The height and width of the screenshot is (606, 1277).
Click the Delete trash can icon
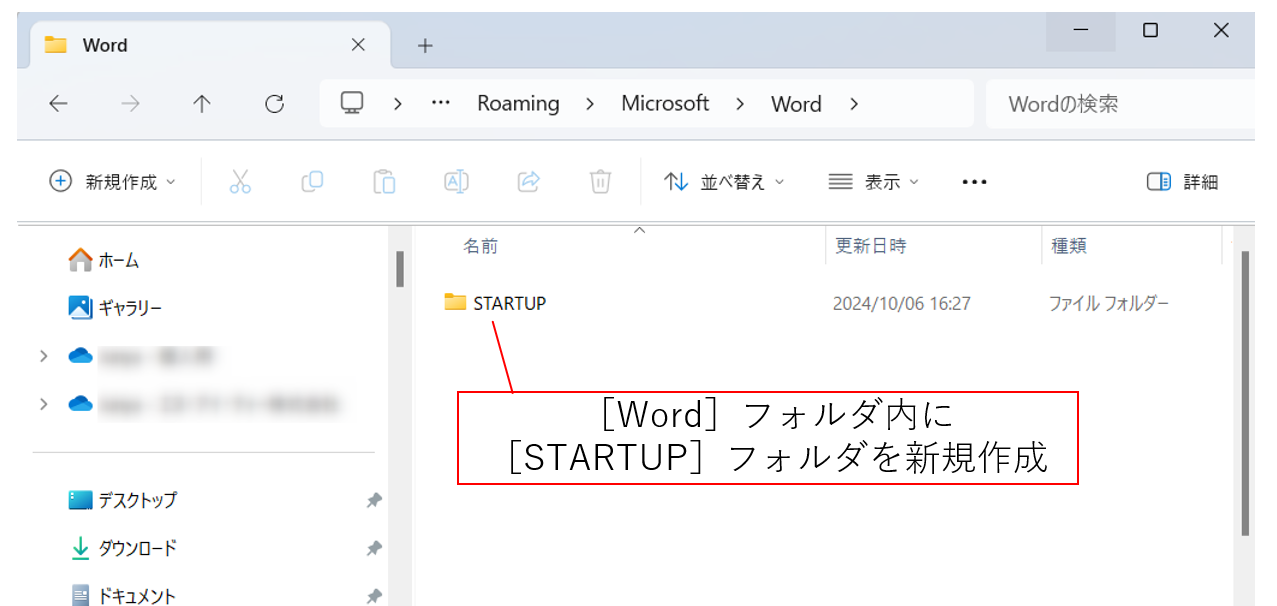pos(600,181)
